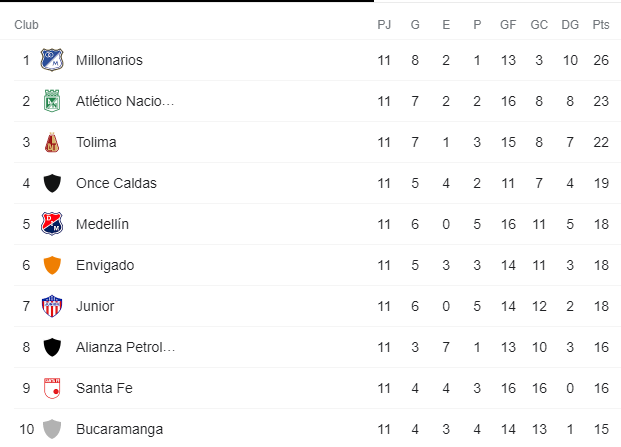
Task: Click the Medellín red-blue crest
Action: pyautogui.click(x=52, y=224)
